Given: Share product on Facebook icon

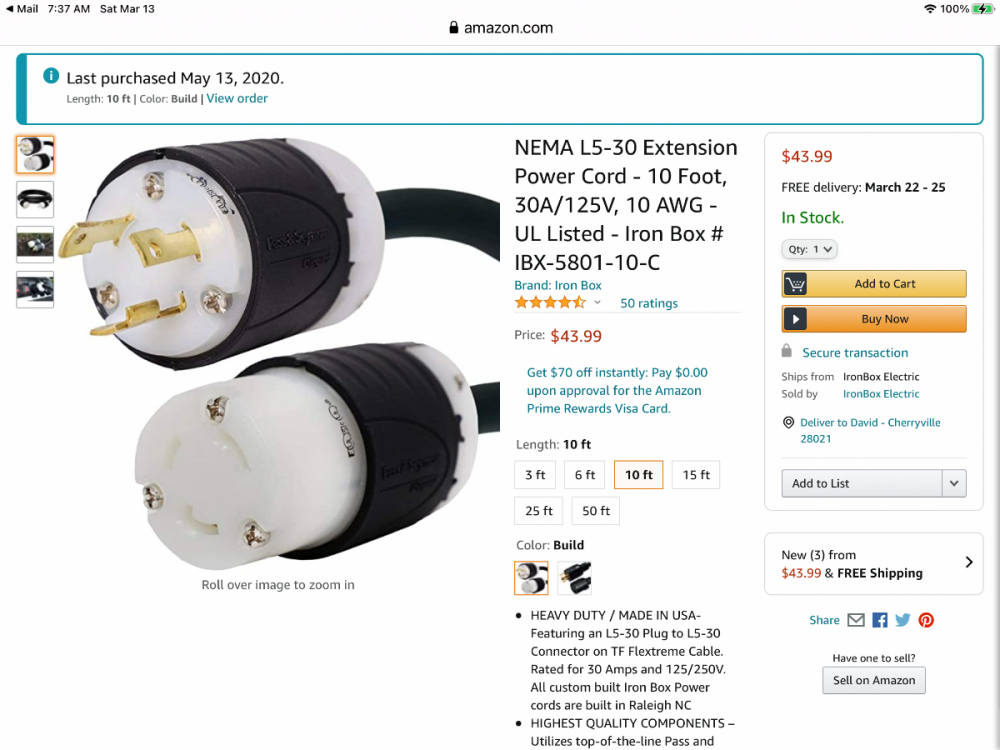Looking at the screenshot, I should pyautogui.click(x=879, y=620).
